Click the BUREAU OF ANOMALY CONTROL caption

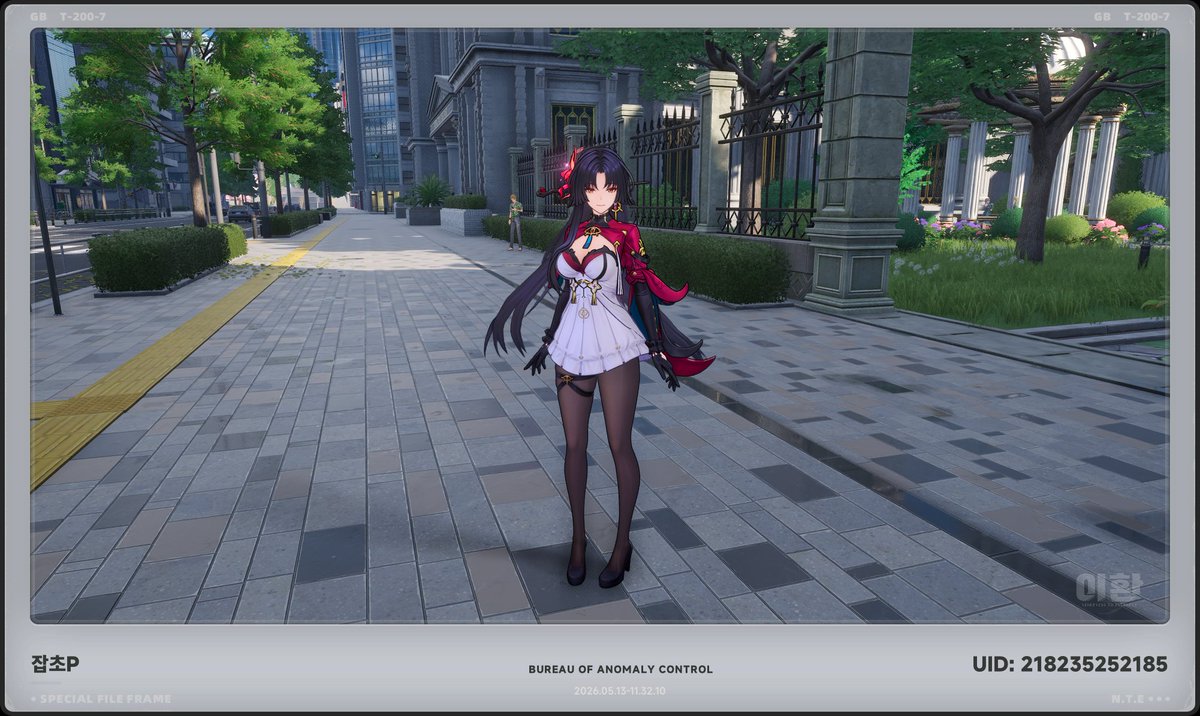(x=620, y=670)
